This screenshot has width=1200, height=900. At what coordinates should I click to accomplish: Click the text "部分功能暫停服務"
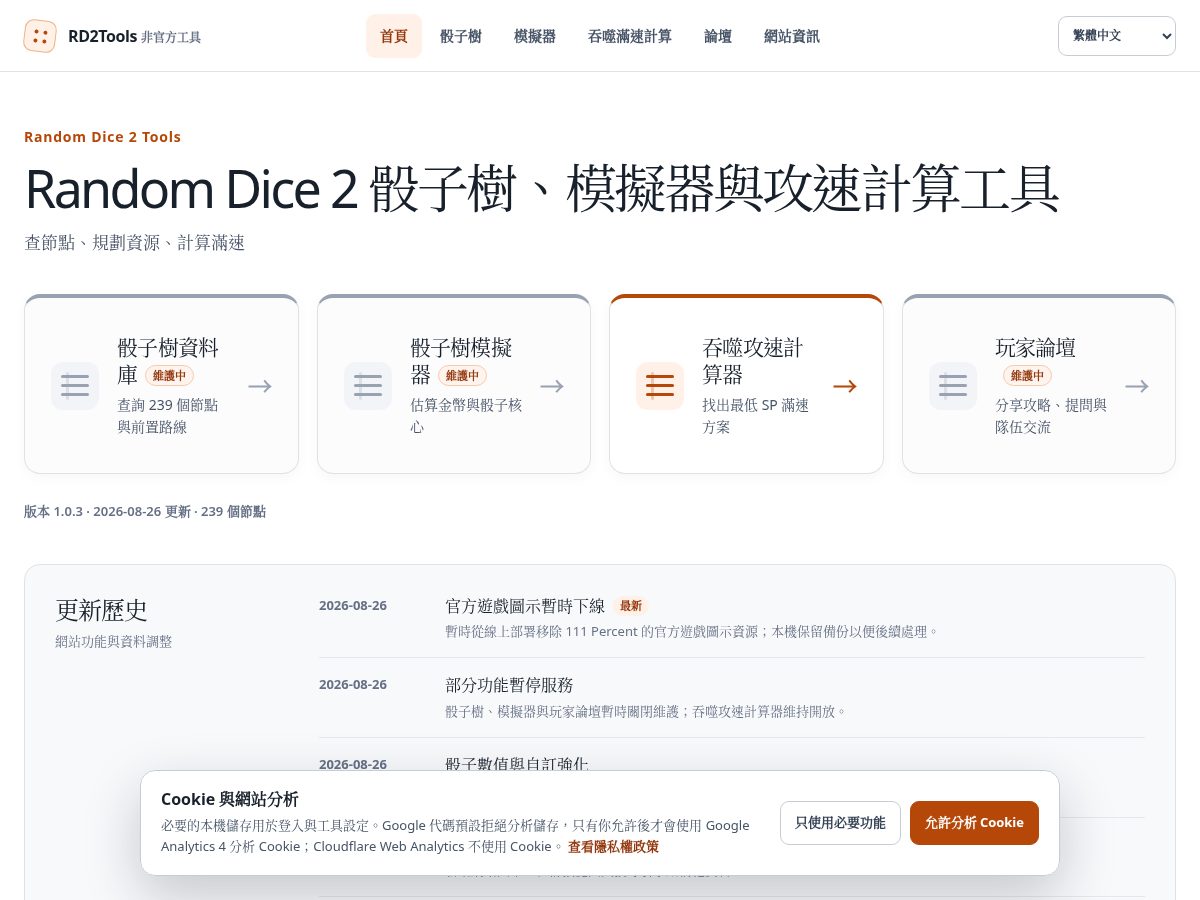click(509, 685)
